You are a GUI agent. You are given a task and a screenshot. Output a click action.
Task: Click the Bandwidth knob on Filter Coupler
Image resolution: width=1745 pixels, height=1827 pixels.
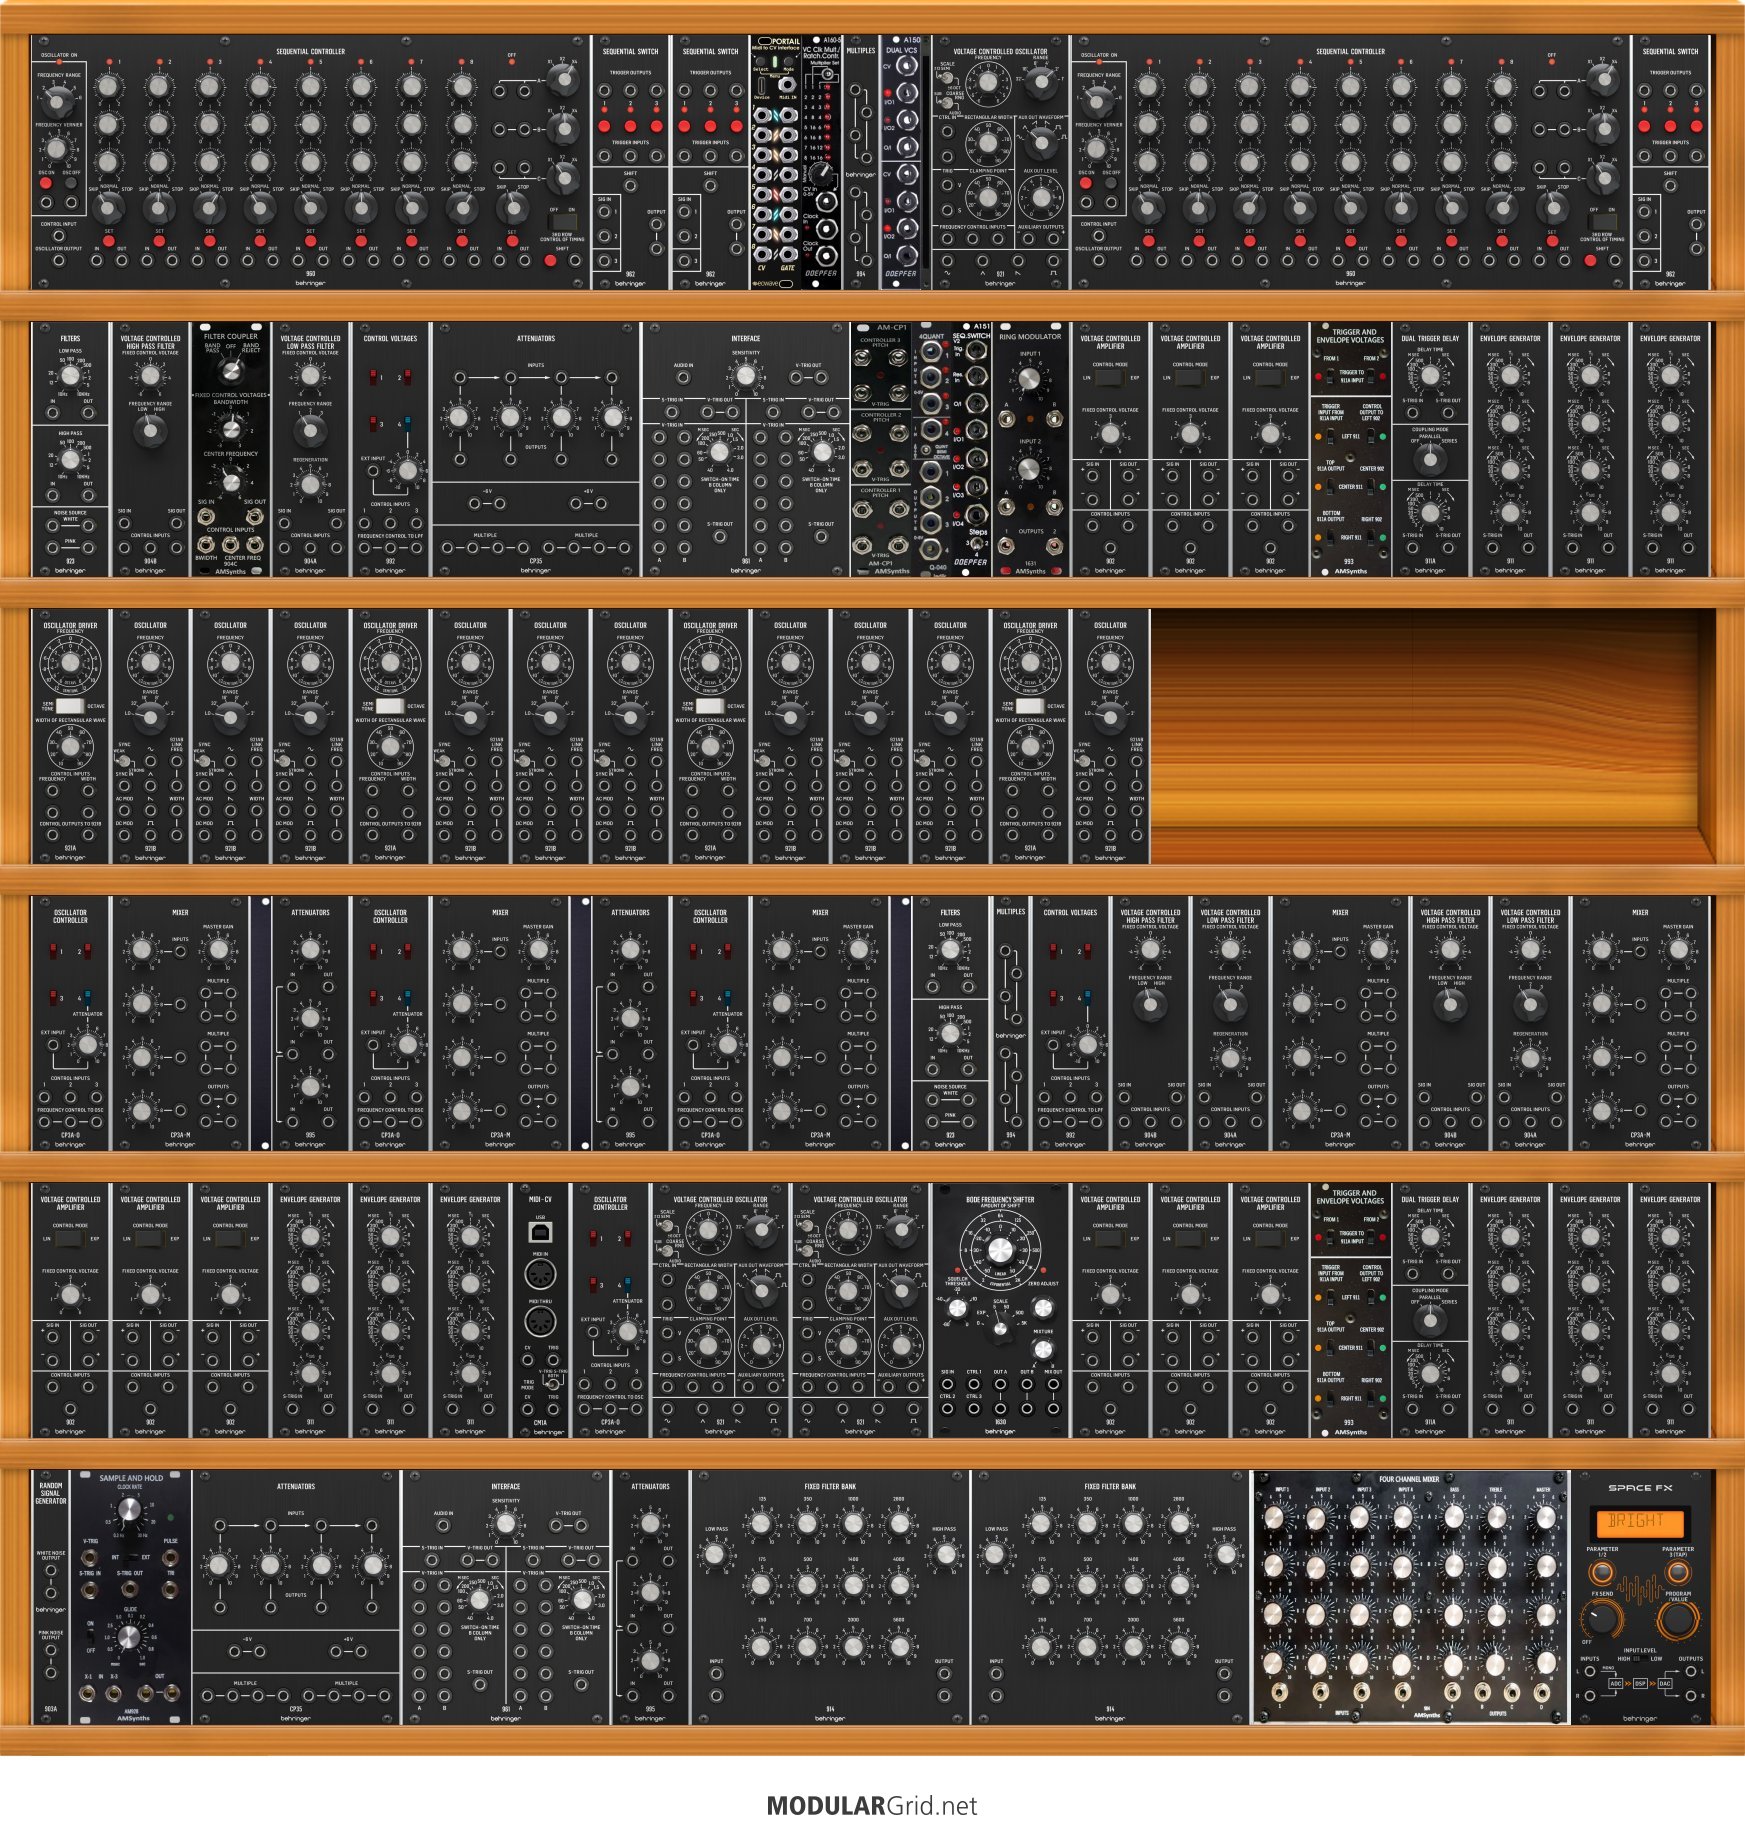click(231, 429)
